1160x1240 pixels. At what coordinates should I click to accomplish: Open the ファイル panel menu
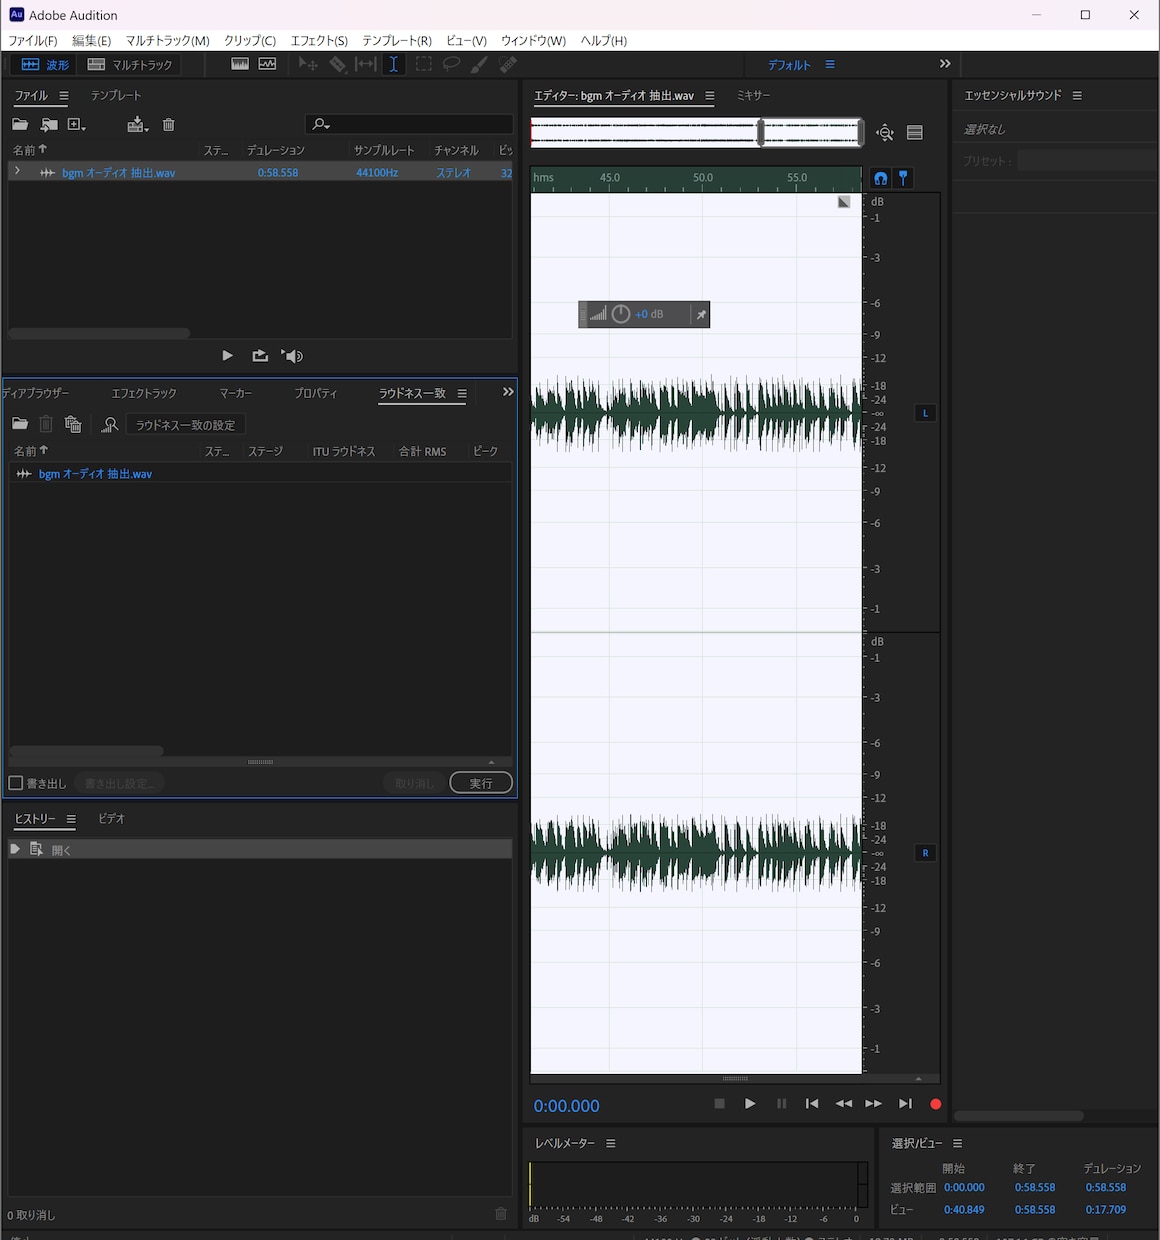[64, 96]
